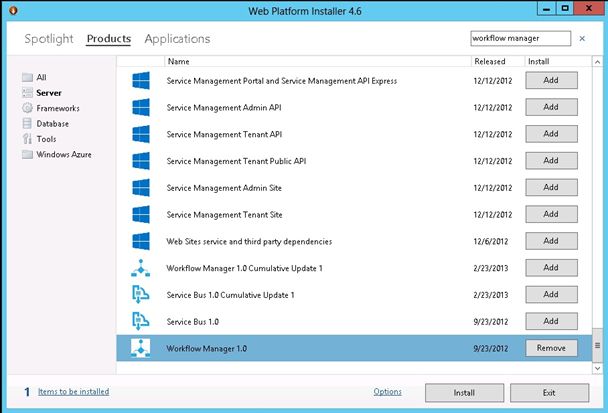608x413 pixels.
Task: Click the Database category icon
Action: pos(27,123)
